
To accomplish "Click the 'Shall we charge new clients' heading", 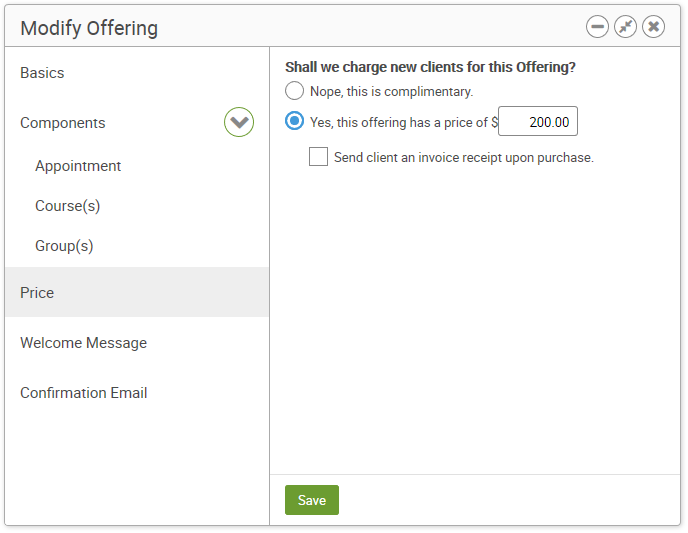I will click(x=430, y=67).
